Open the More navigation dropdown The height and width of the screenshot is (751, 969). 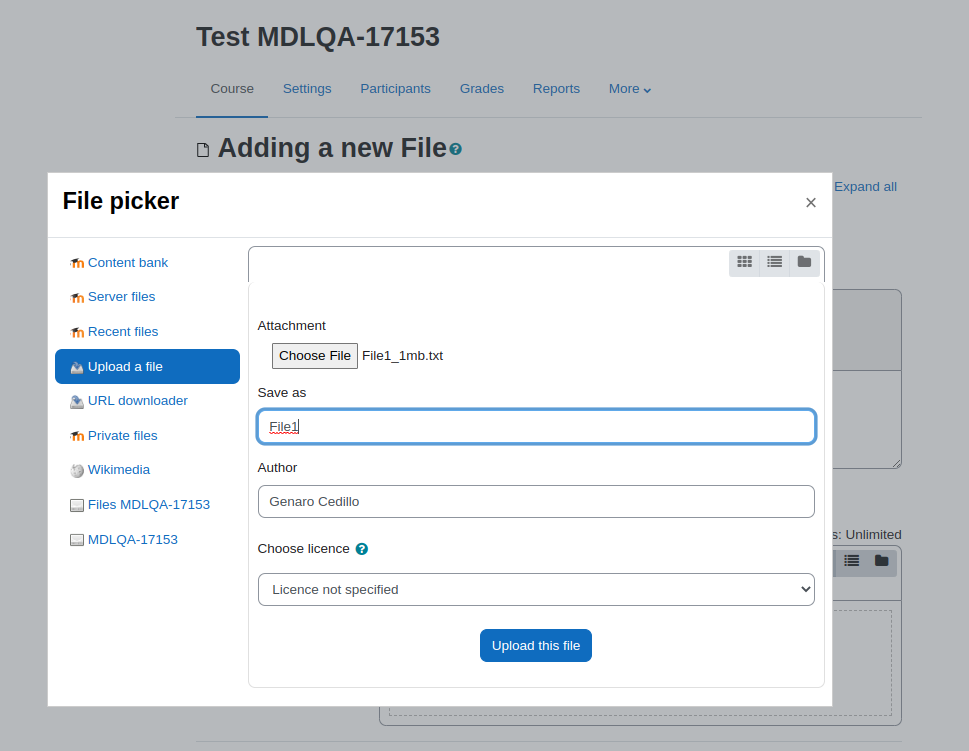click(629, 89)
